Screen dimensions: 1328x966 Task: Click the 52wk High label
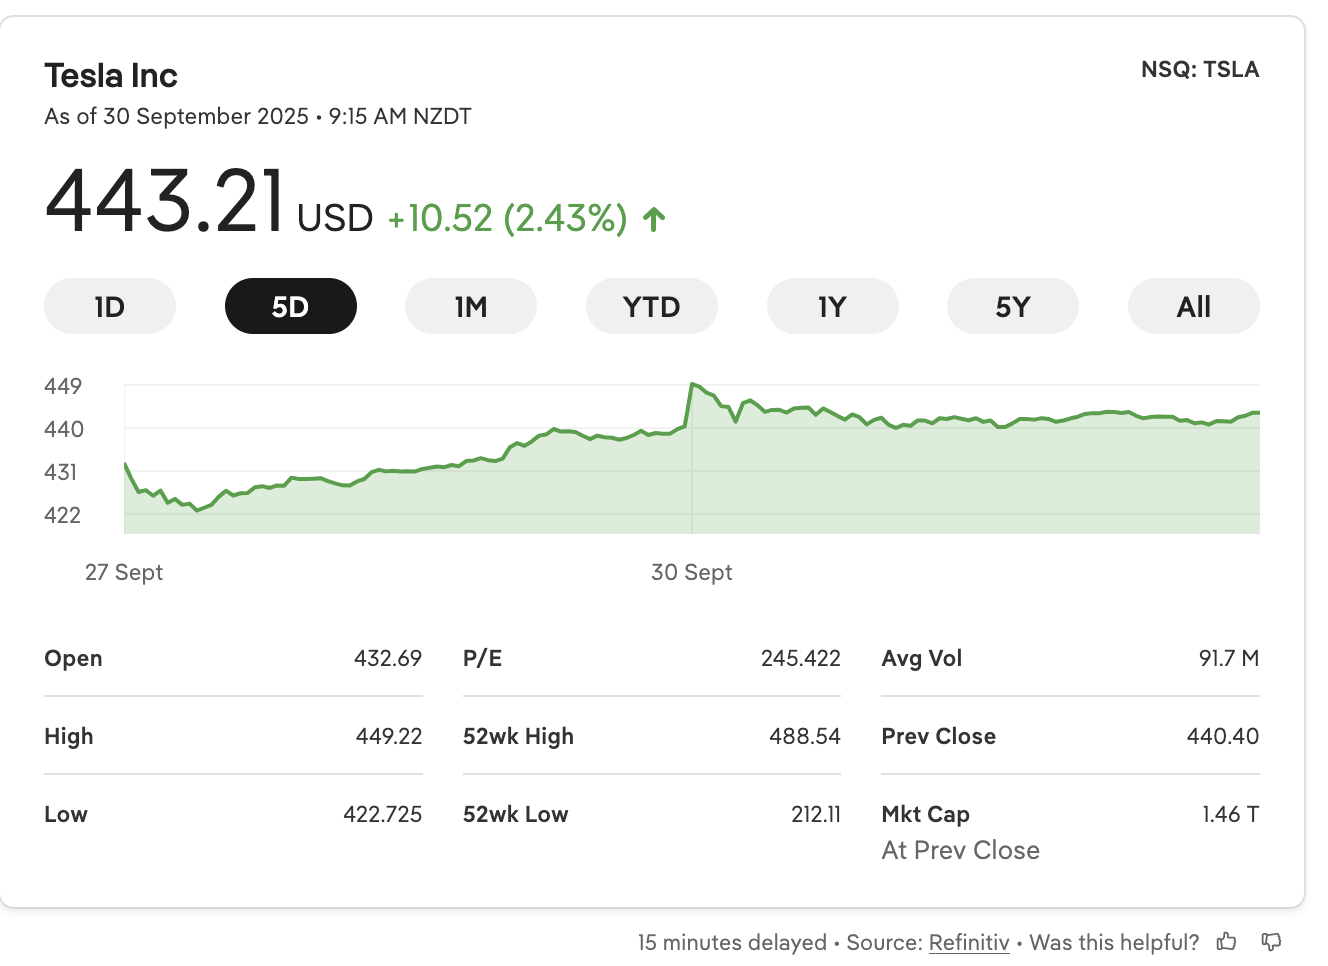point(518,736)
